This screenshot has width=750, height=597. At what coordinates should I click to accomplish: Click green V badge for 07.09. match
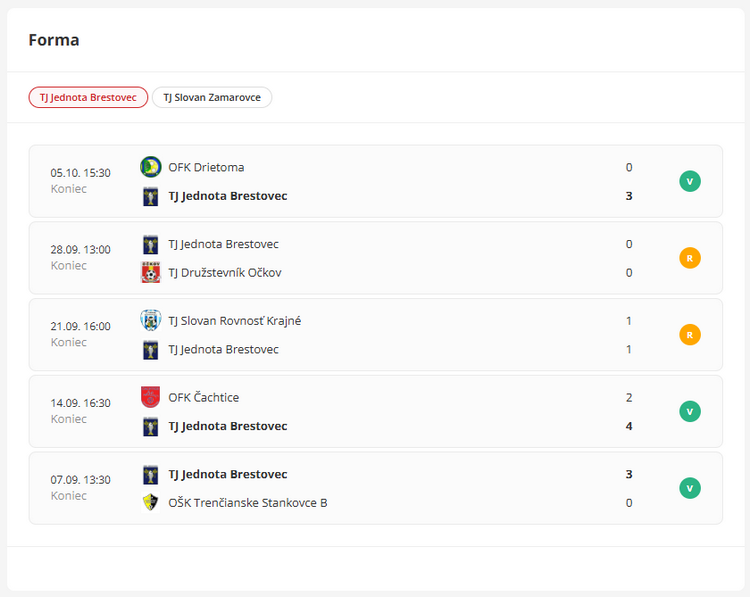click(x=690, y=488)
